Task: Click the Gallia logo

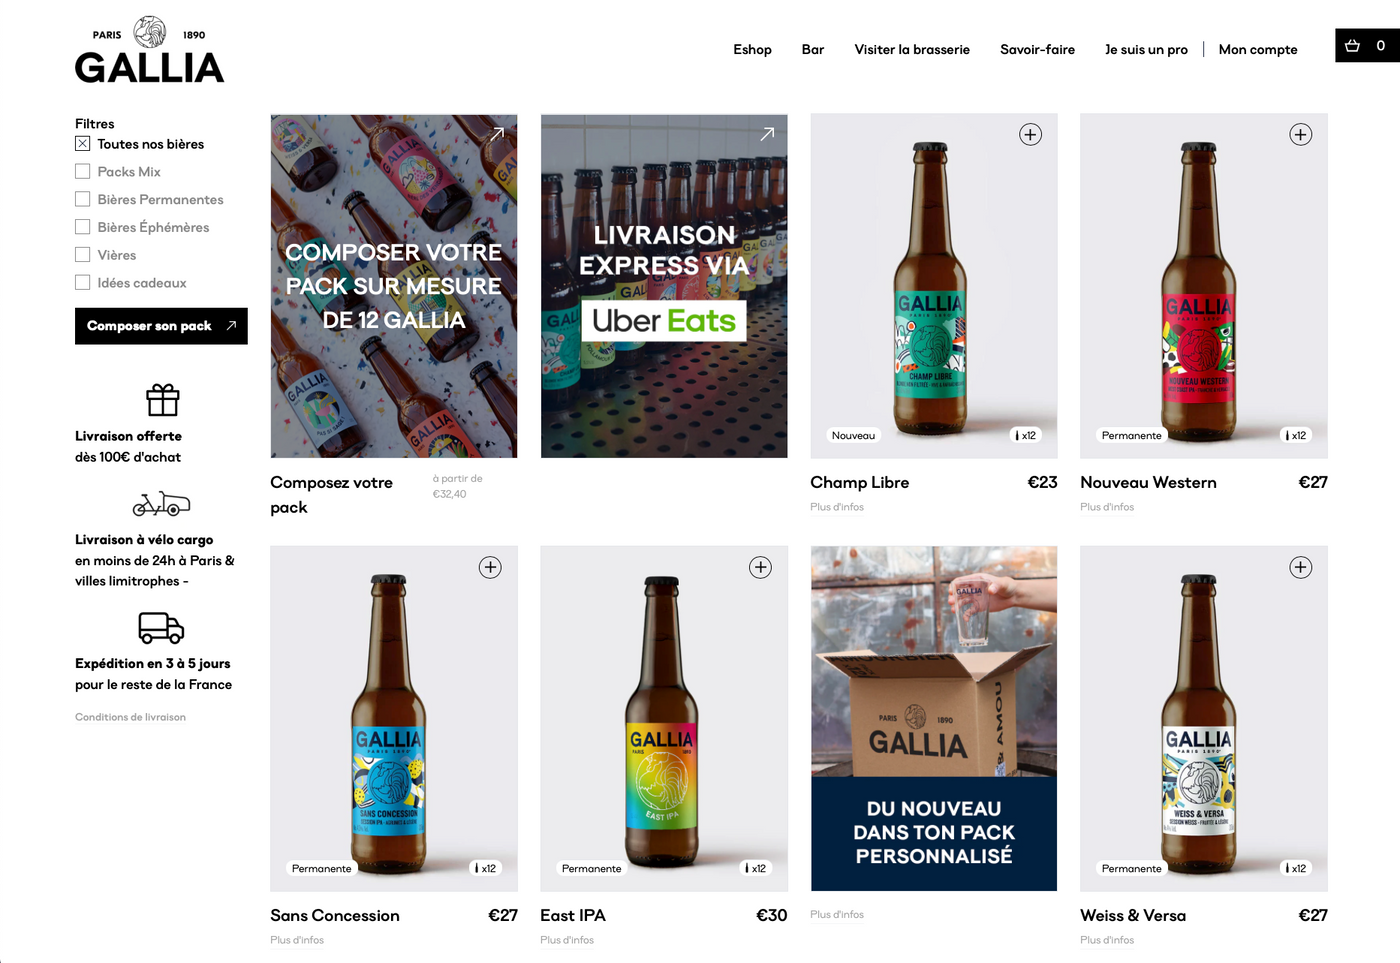Action: click(x=150, y=49)
